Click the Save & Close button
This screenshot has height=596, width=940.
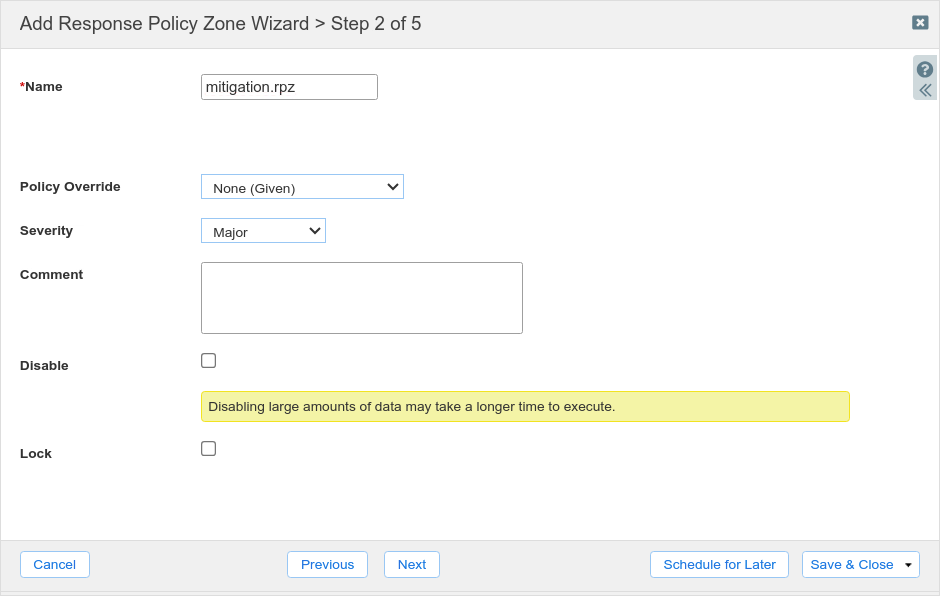click(x=851, y=565)
